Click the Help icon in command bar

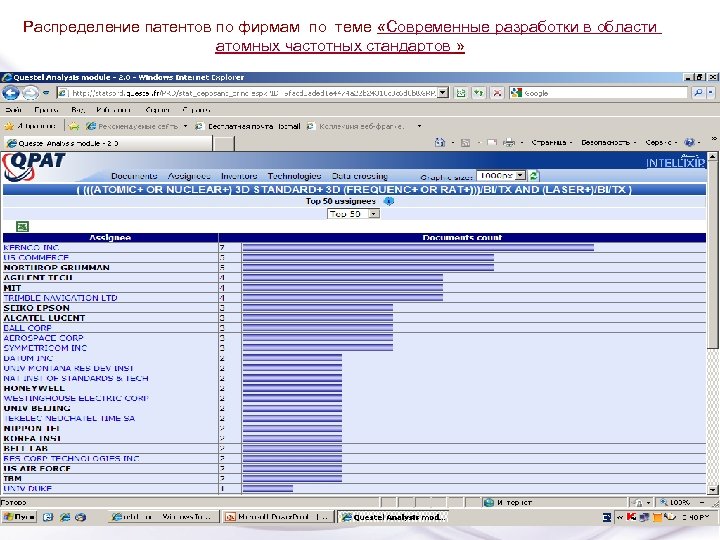point(689,143)
